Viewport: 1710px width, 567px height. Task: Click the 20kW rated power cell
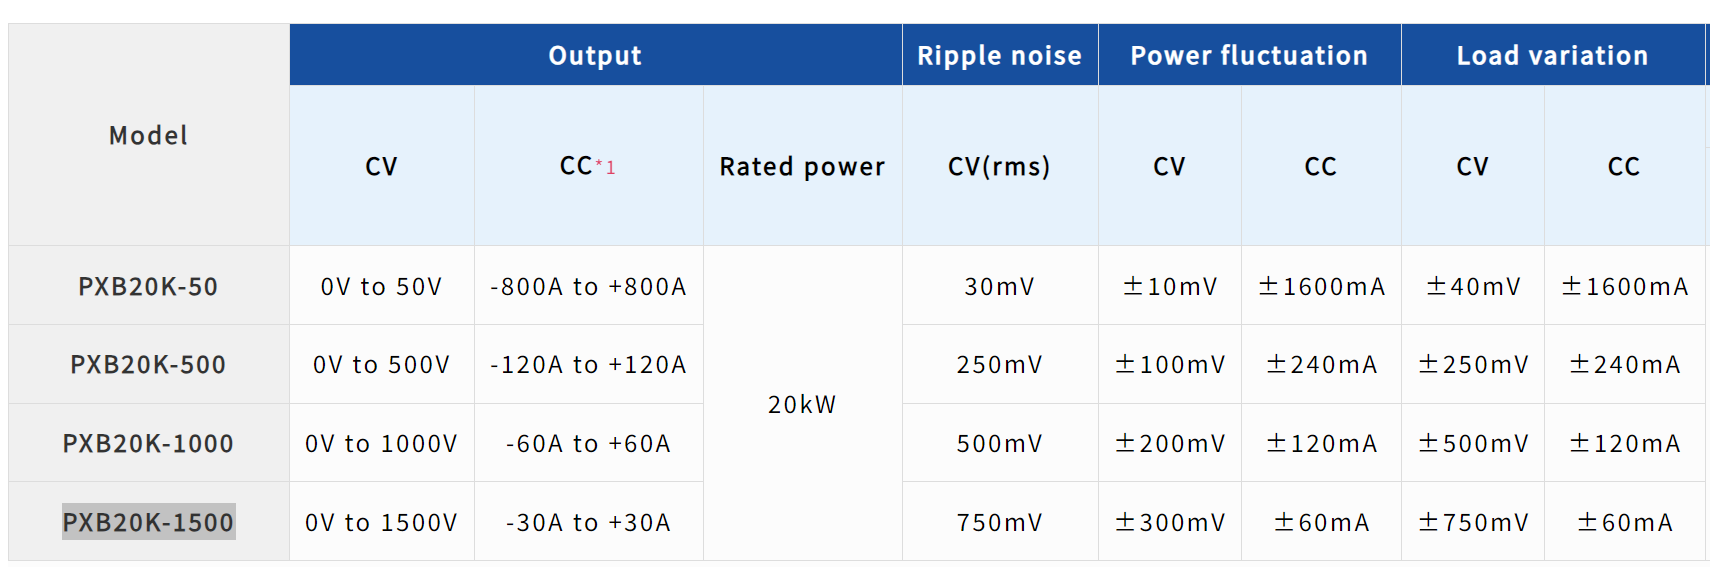[802, 405]
